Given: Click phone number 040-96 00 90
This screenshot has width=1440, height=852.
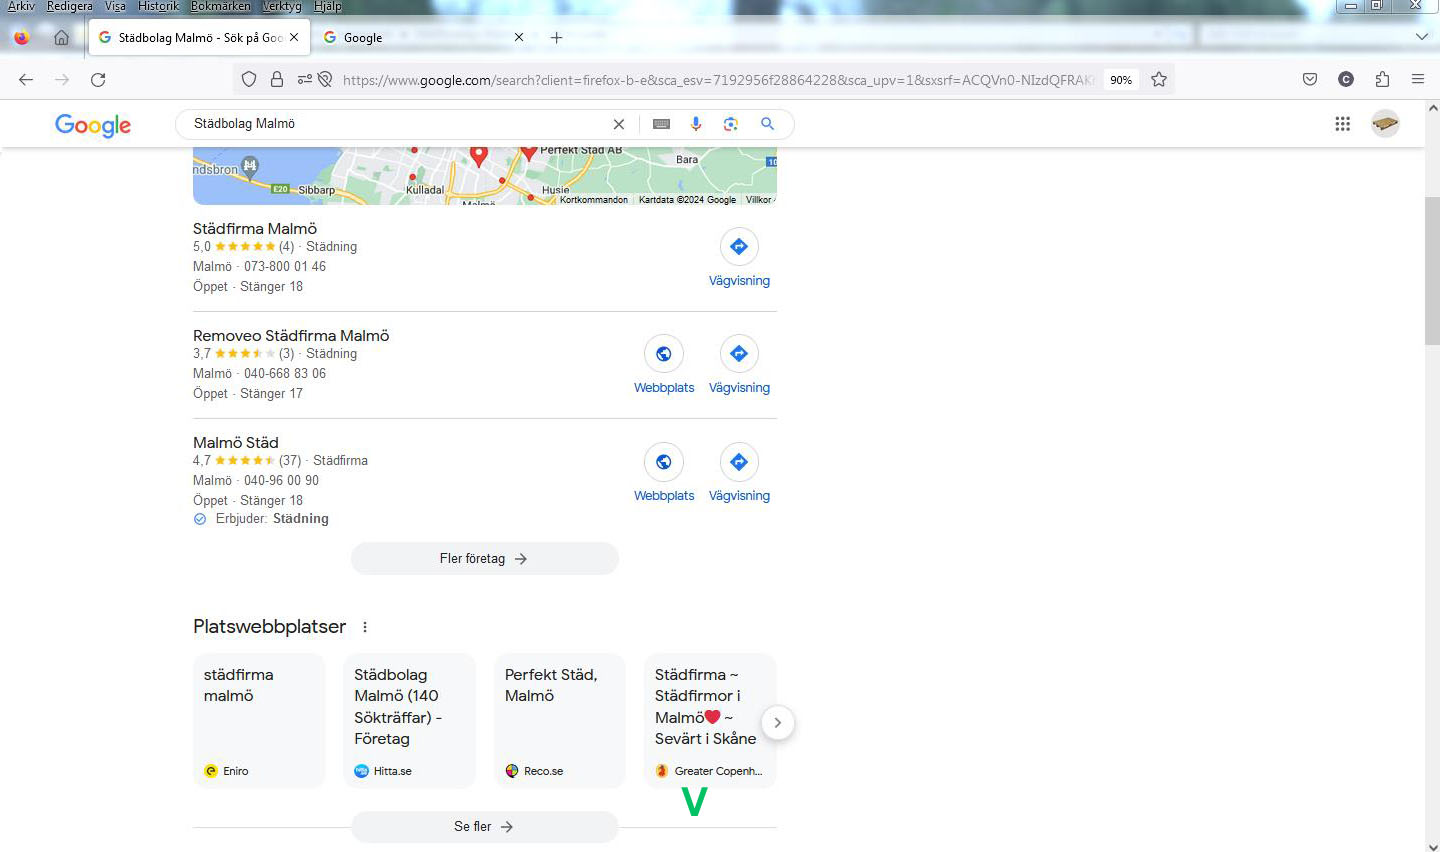Looking at the screenshot, I should point(281,481).
